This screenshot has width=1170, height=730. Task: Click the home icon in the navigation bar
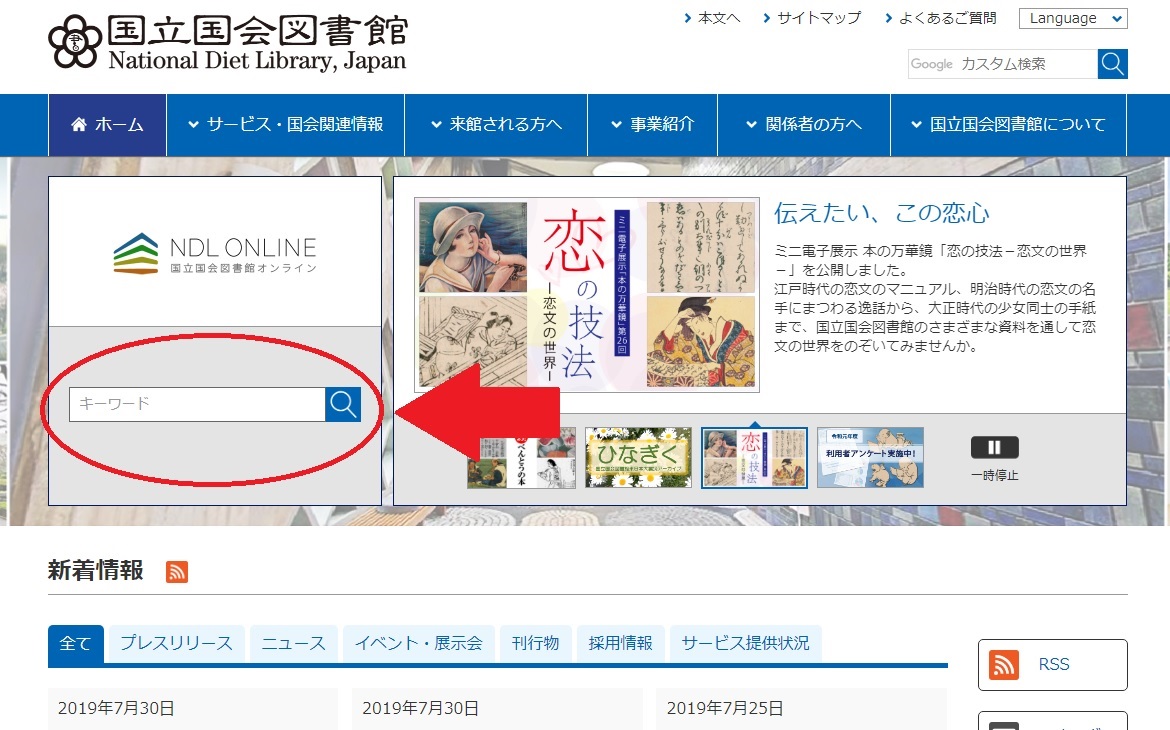pos(78,125)
